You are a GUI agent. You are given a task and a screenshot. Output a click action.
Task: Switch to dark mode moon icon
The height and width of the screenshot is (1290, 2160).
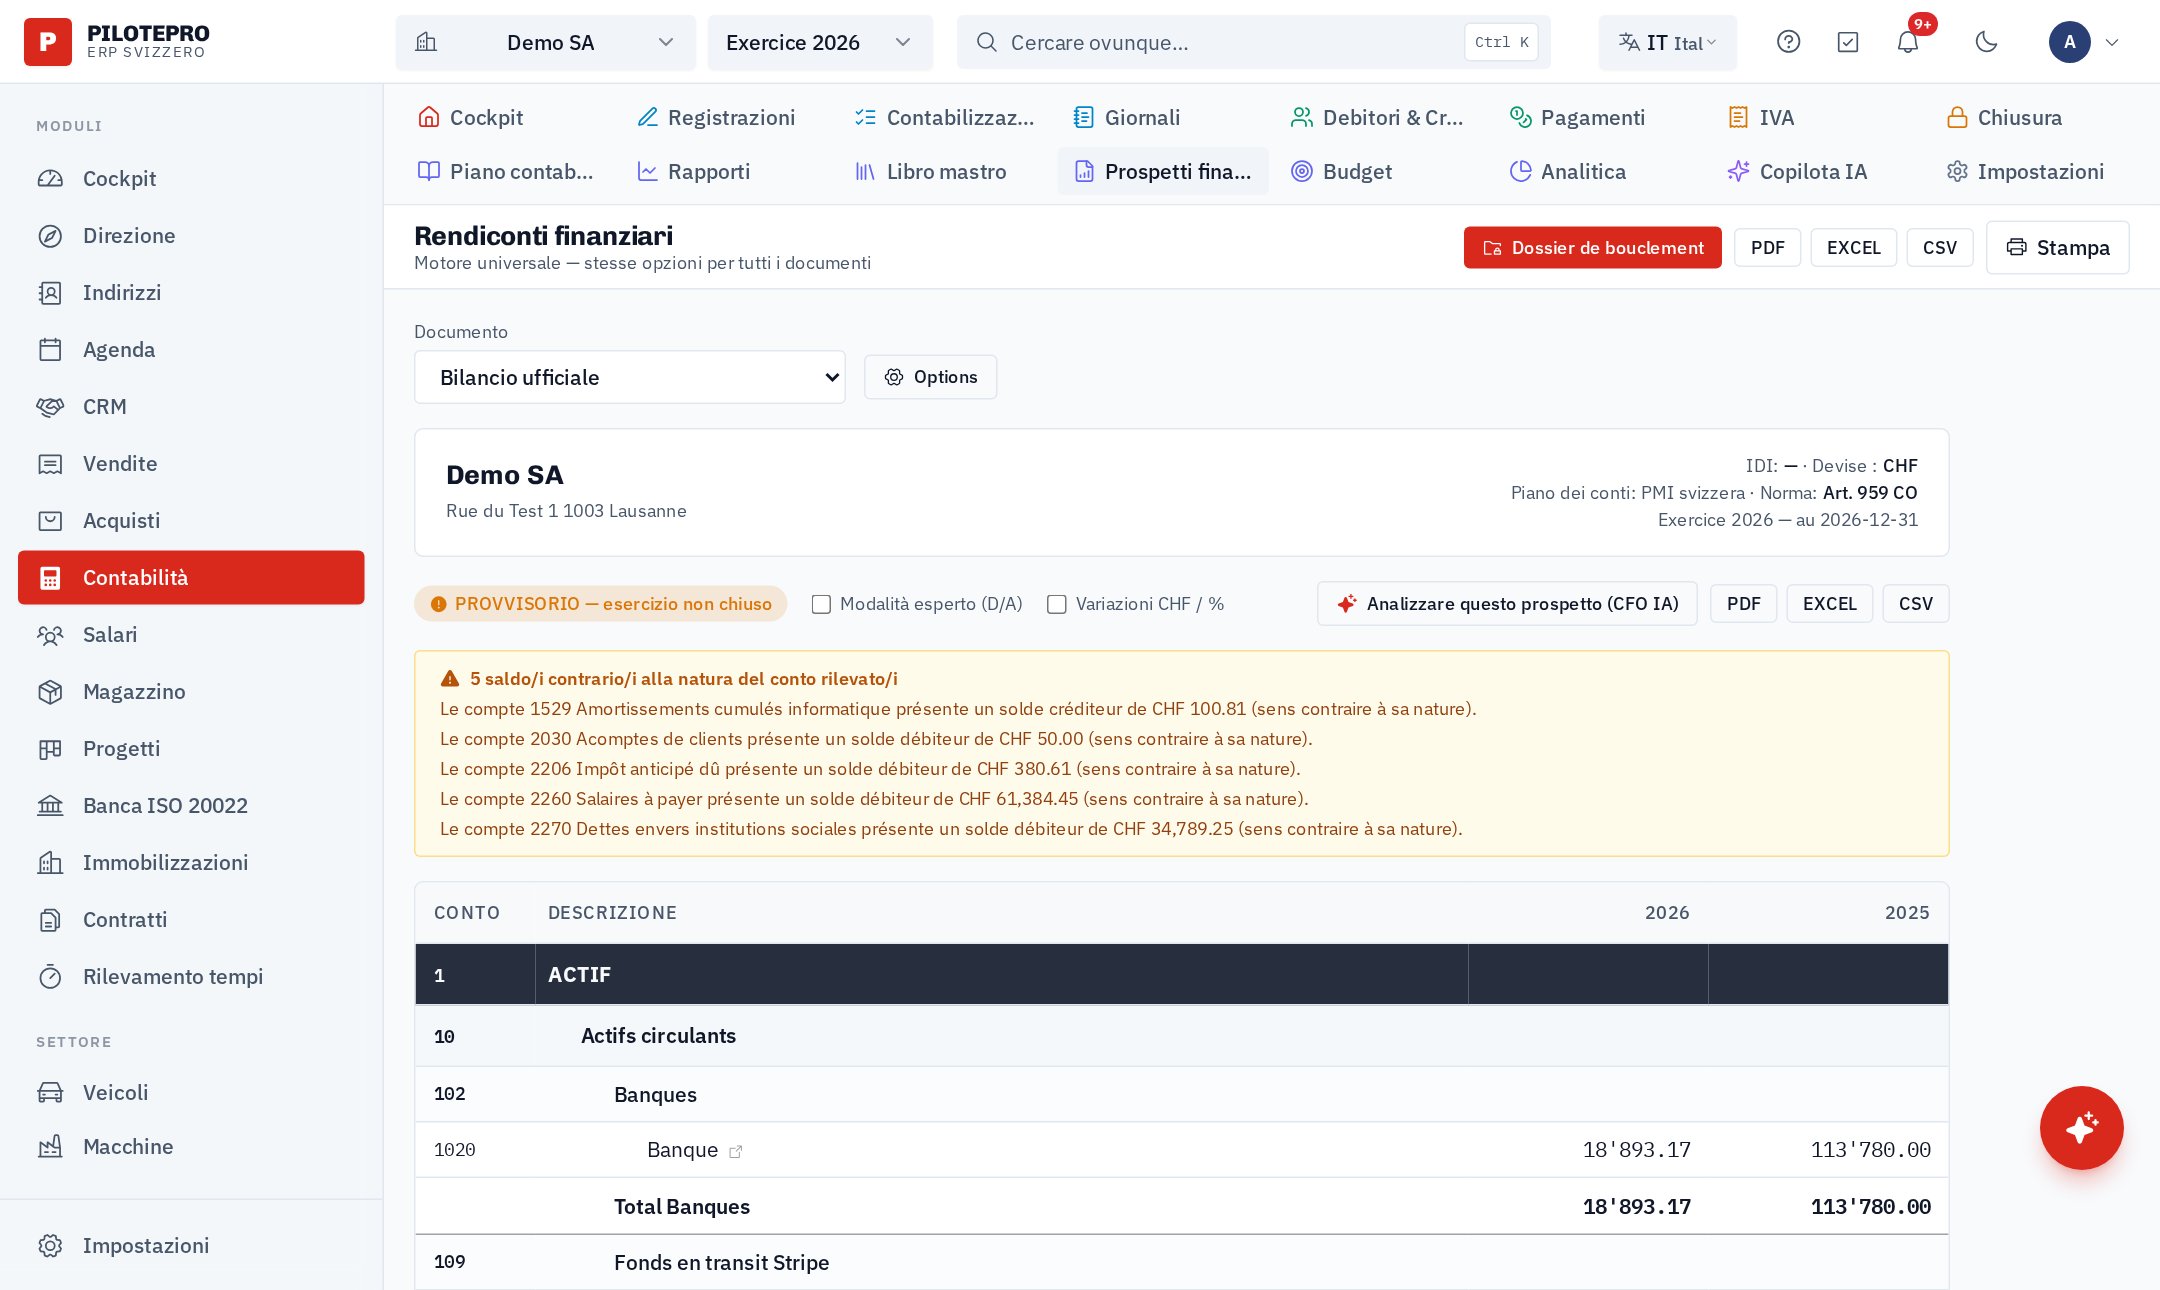coord(1986,42)
